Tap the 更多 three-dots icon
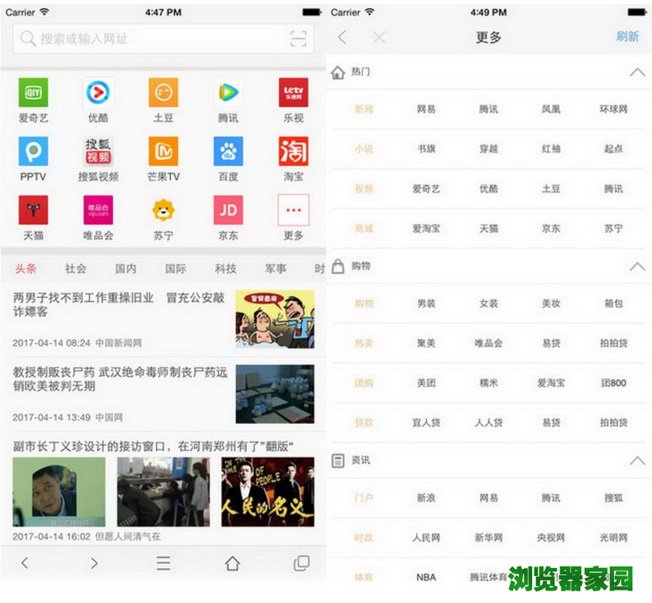This screenshot has height=603, width=652. coord(293,210)
